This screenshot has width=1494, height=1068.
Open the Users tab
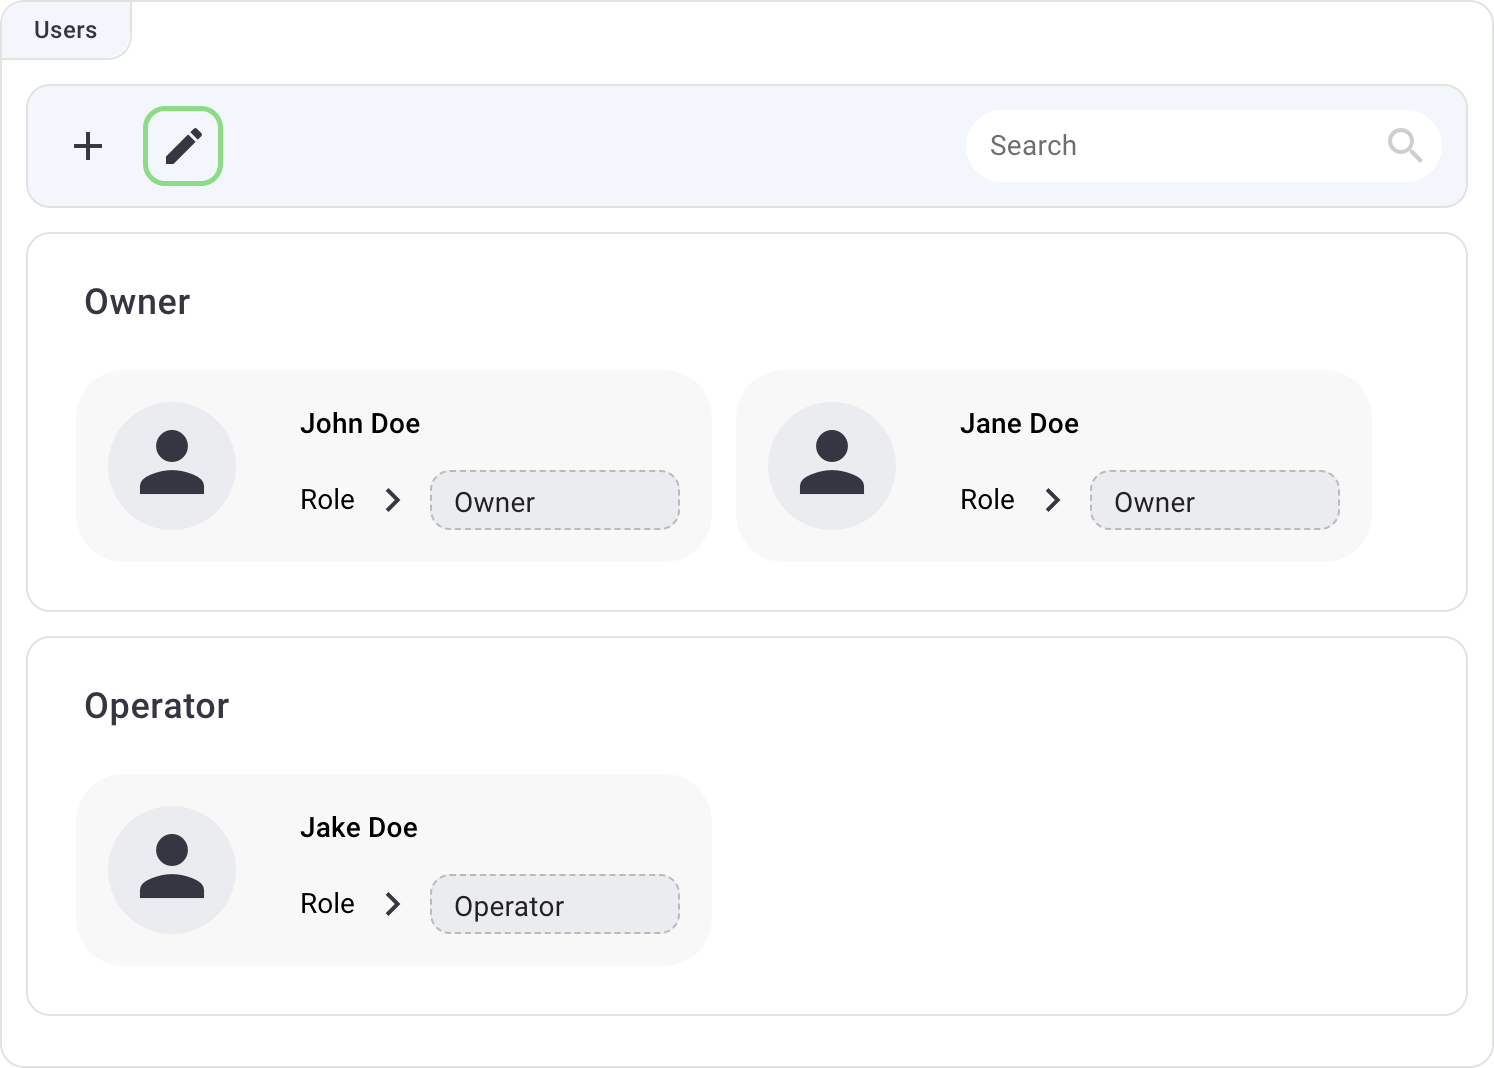(x=66, y=30)
